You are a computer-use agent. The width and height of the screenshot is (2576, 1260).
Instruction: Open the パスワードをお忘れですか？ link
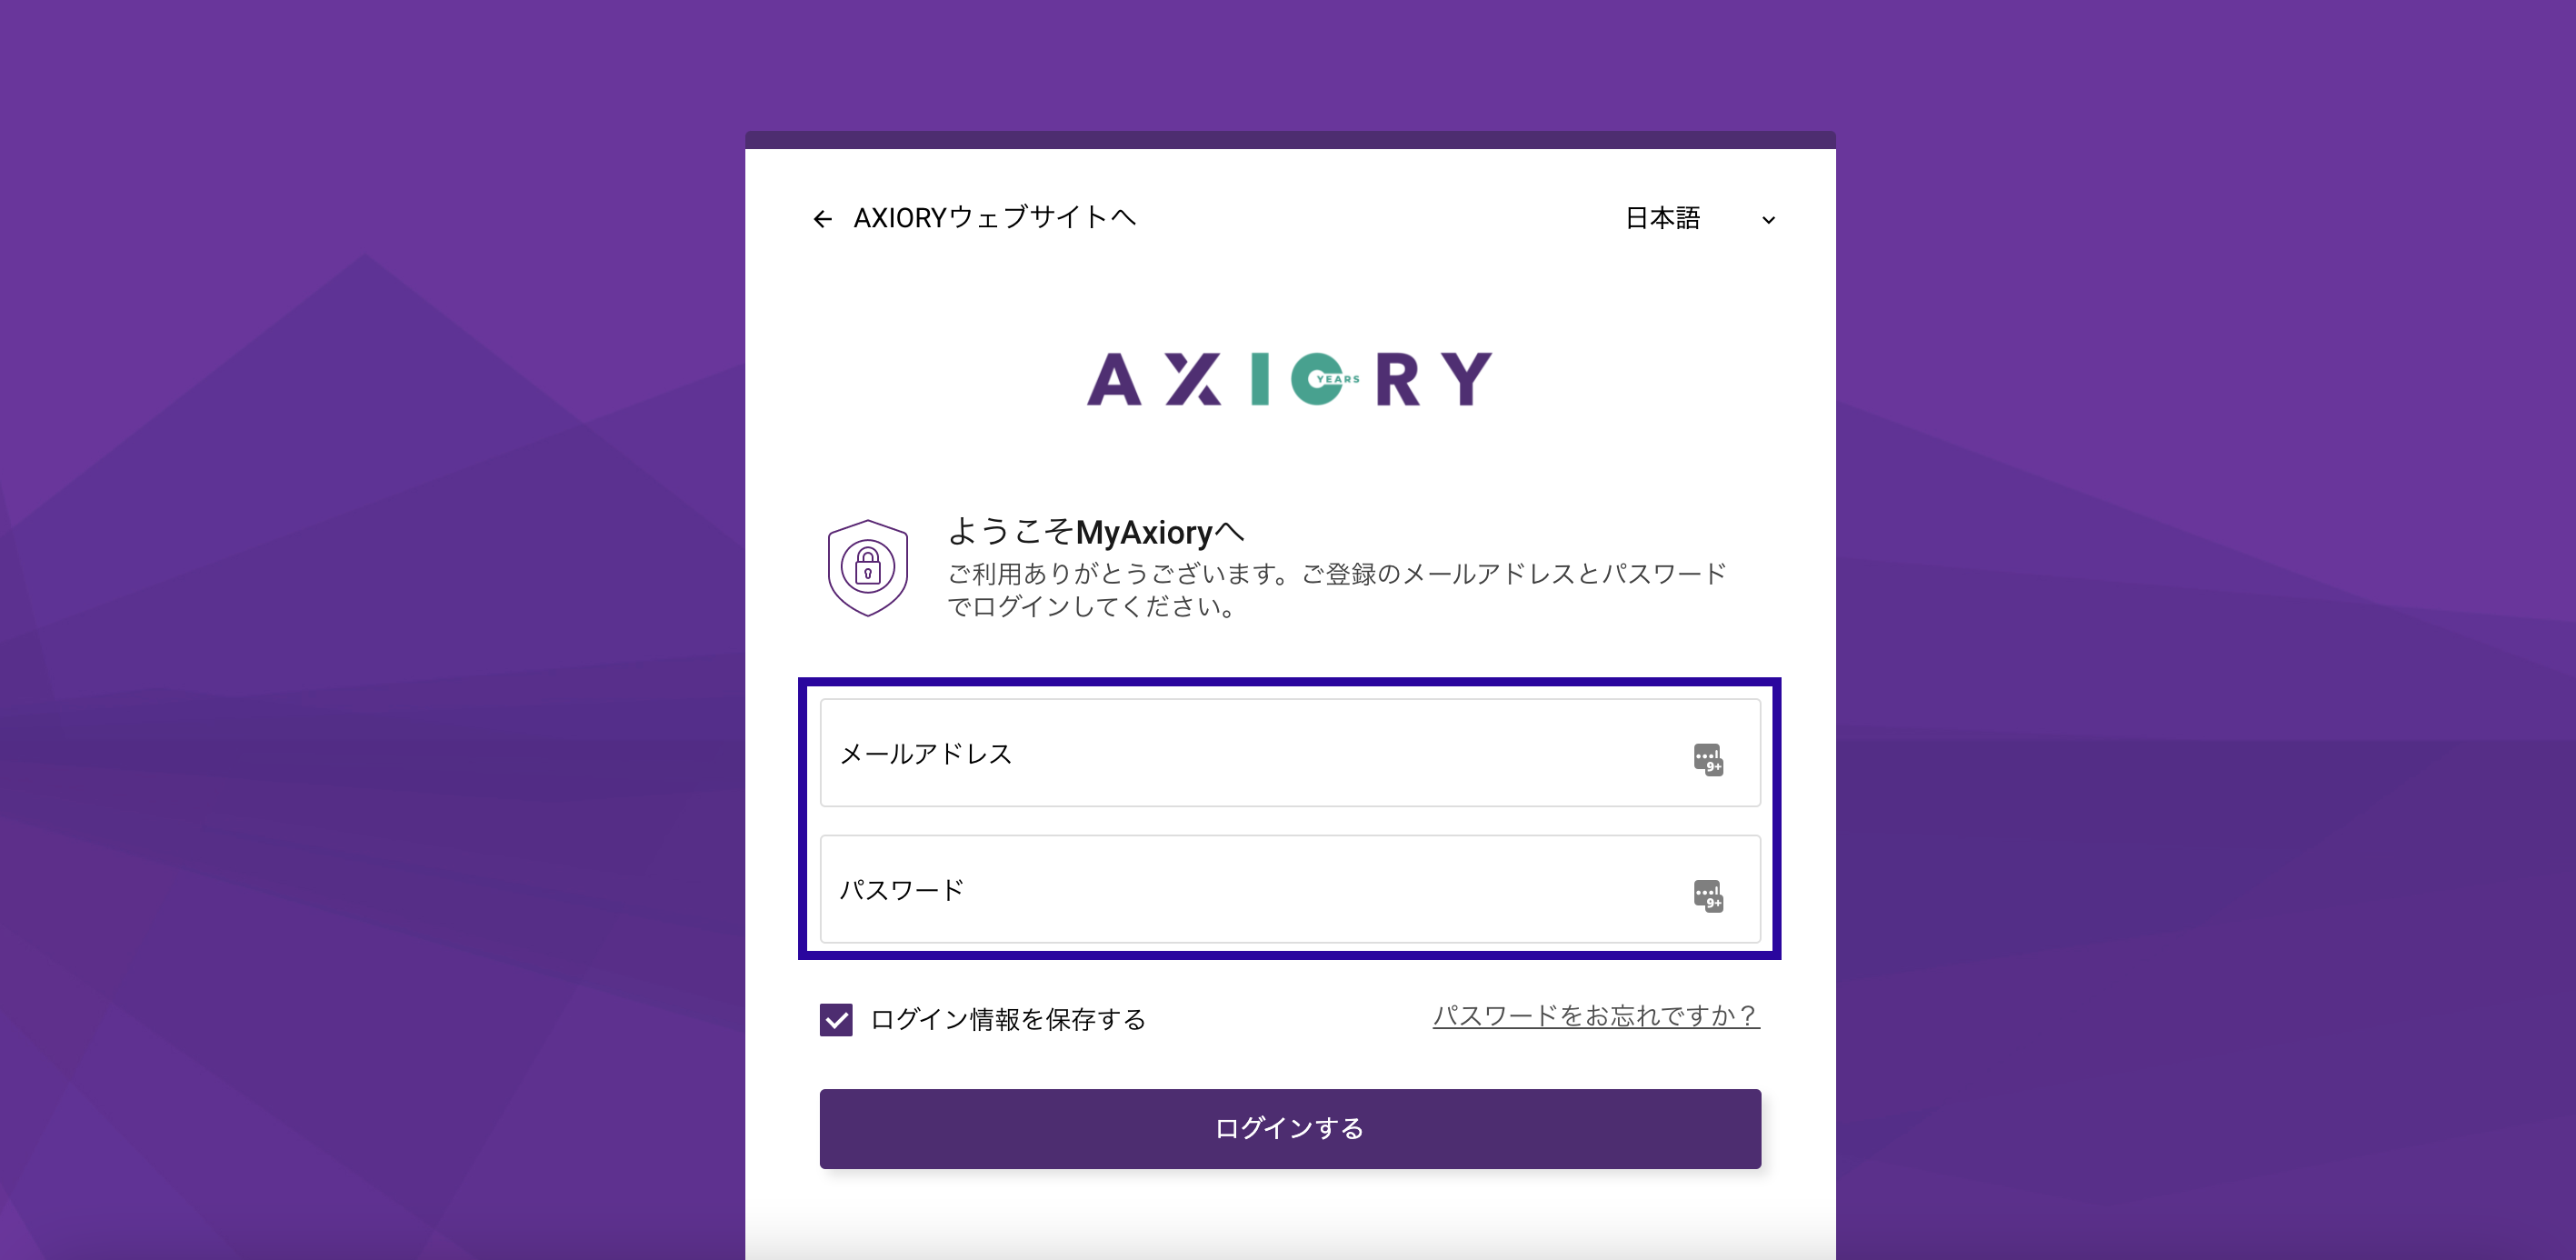1596,1016
